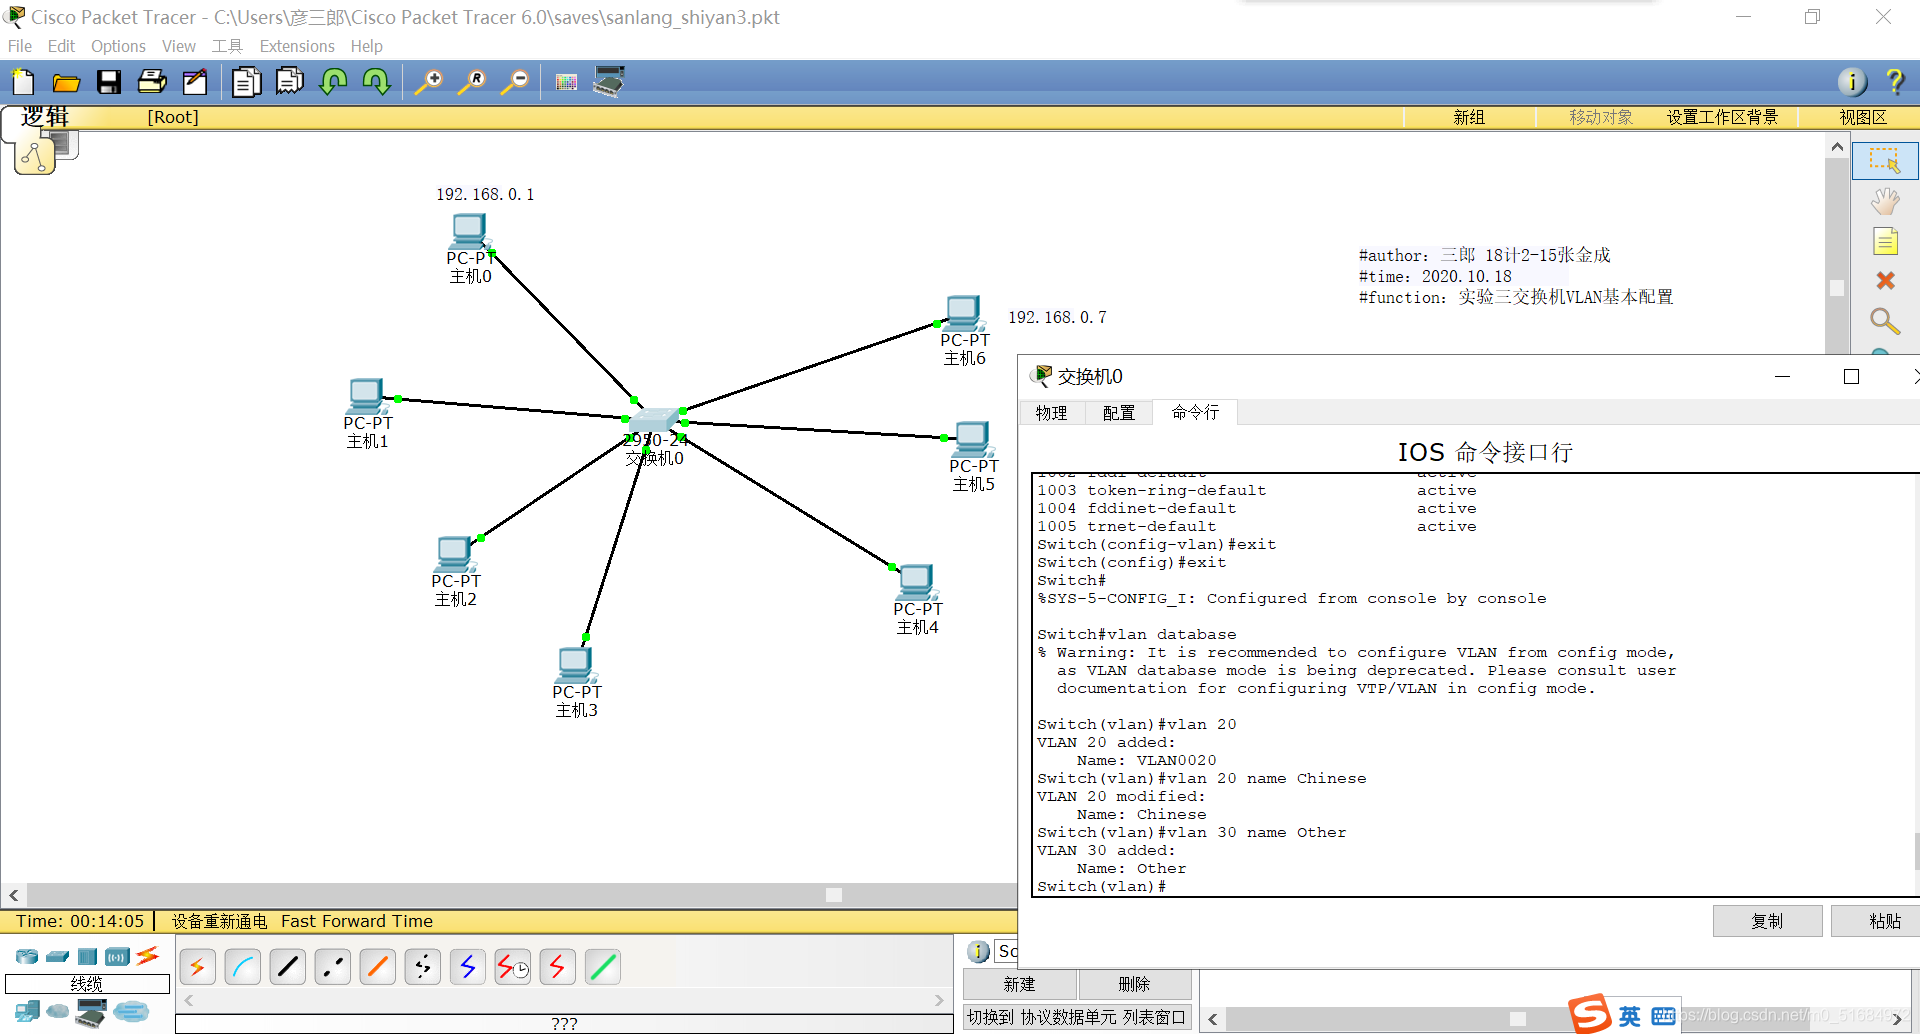Select the Inspect magnifier tool
Viewport: 1920px width, 1034px height.
point(1885,321)
